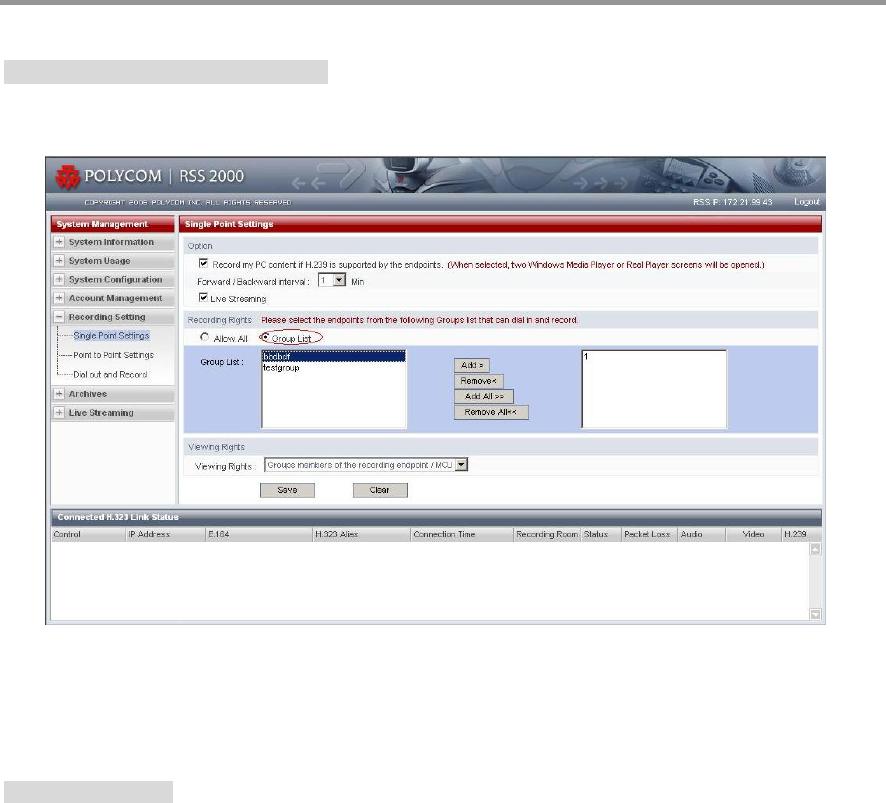Viewport: 886px width, 803px height.
Task: Expand the Archives section
Action: (x=59, y=394)
